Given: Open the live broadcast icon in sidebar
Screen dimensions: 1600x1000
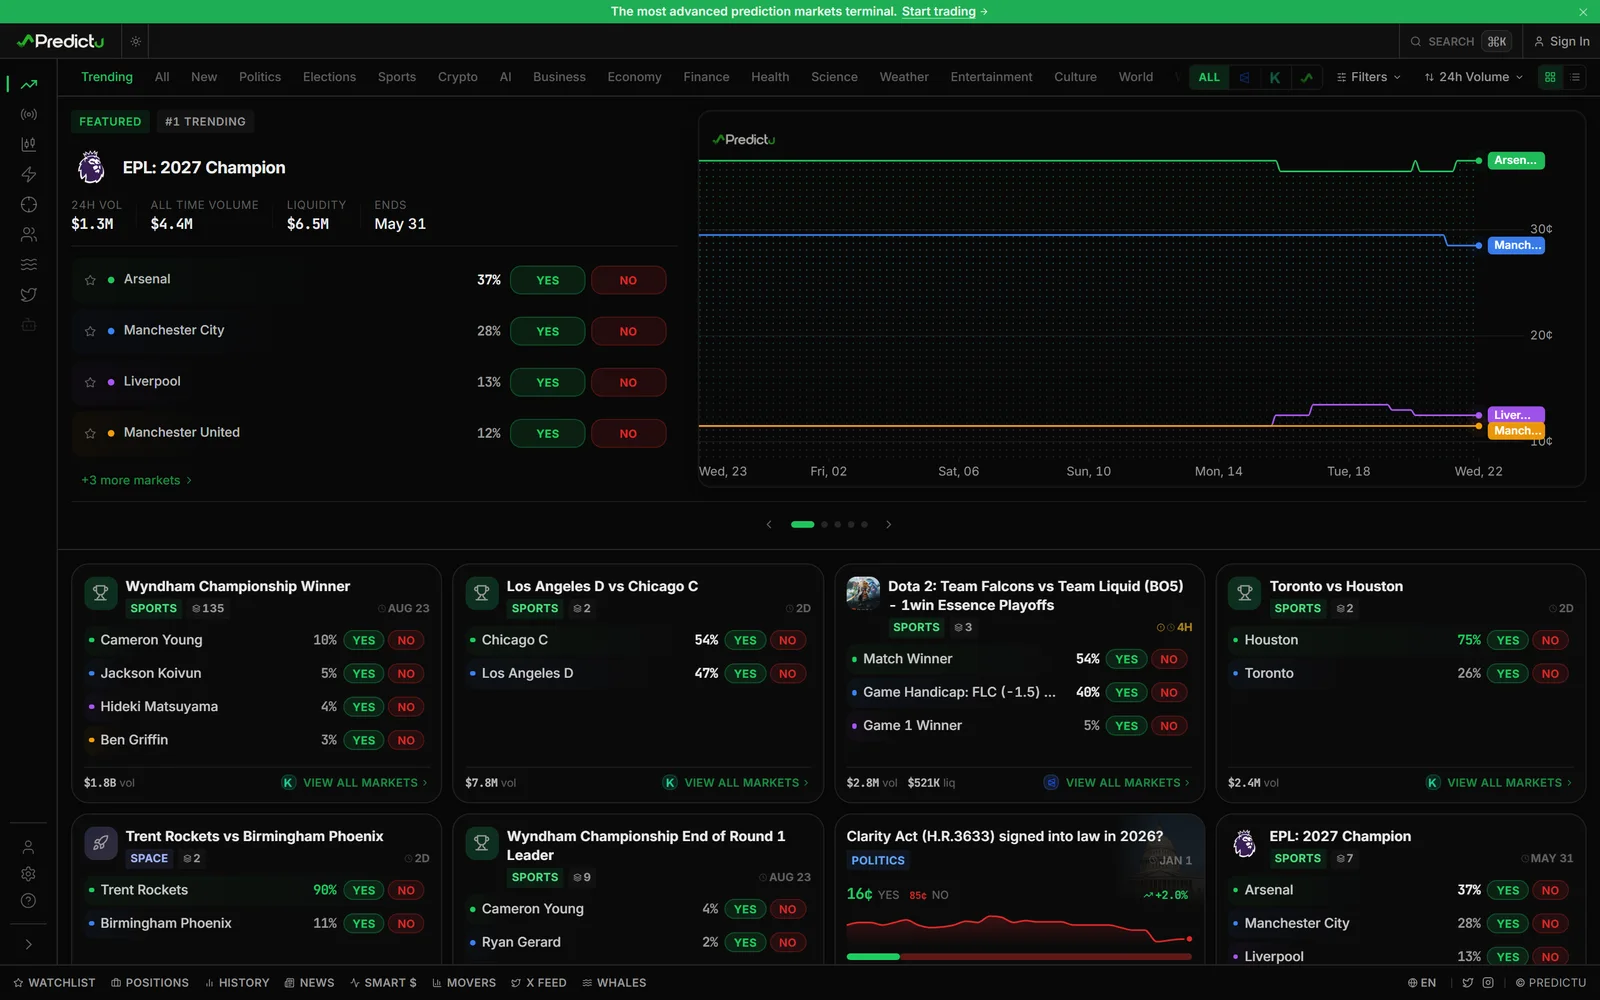Looking at the screenshot, I should pos(29,114).
